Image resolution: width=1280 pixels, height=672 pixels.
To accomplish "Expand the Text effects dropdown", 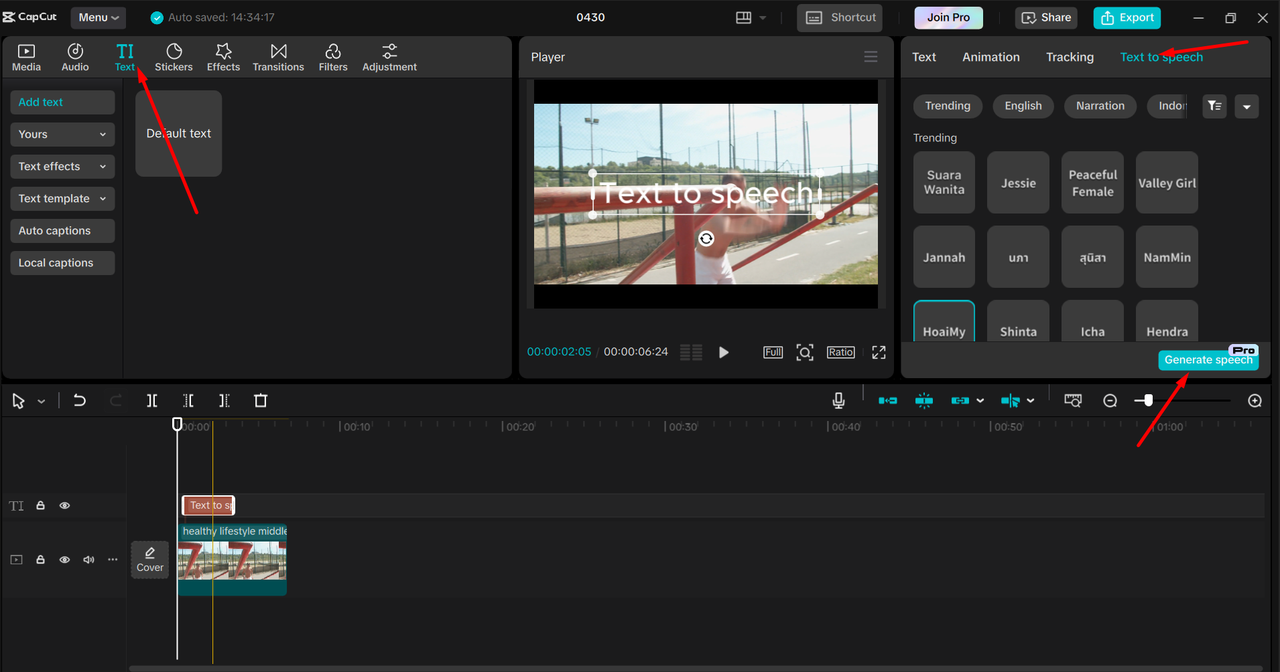I will click(x=62, y=167).
